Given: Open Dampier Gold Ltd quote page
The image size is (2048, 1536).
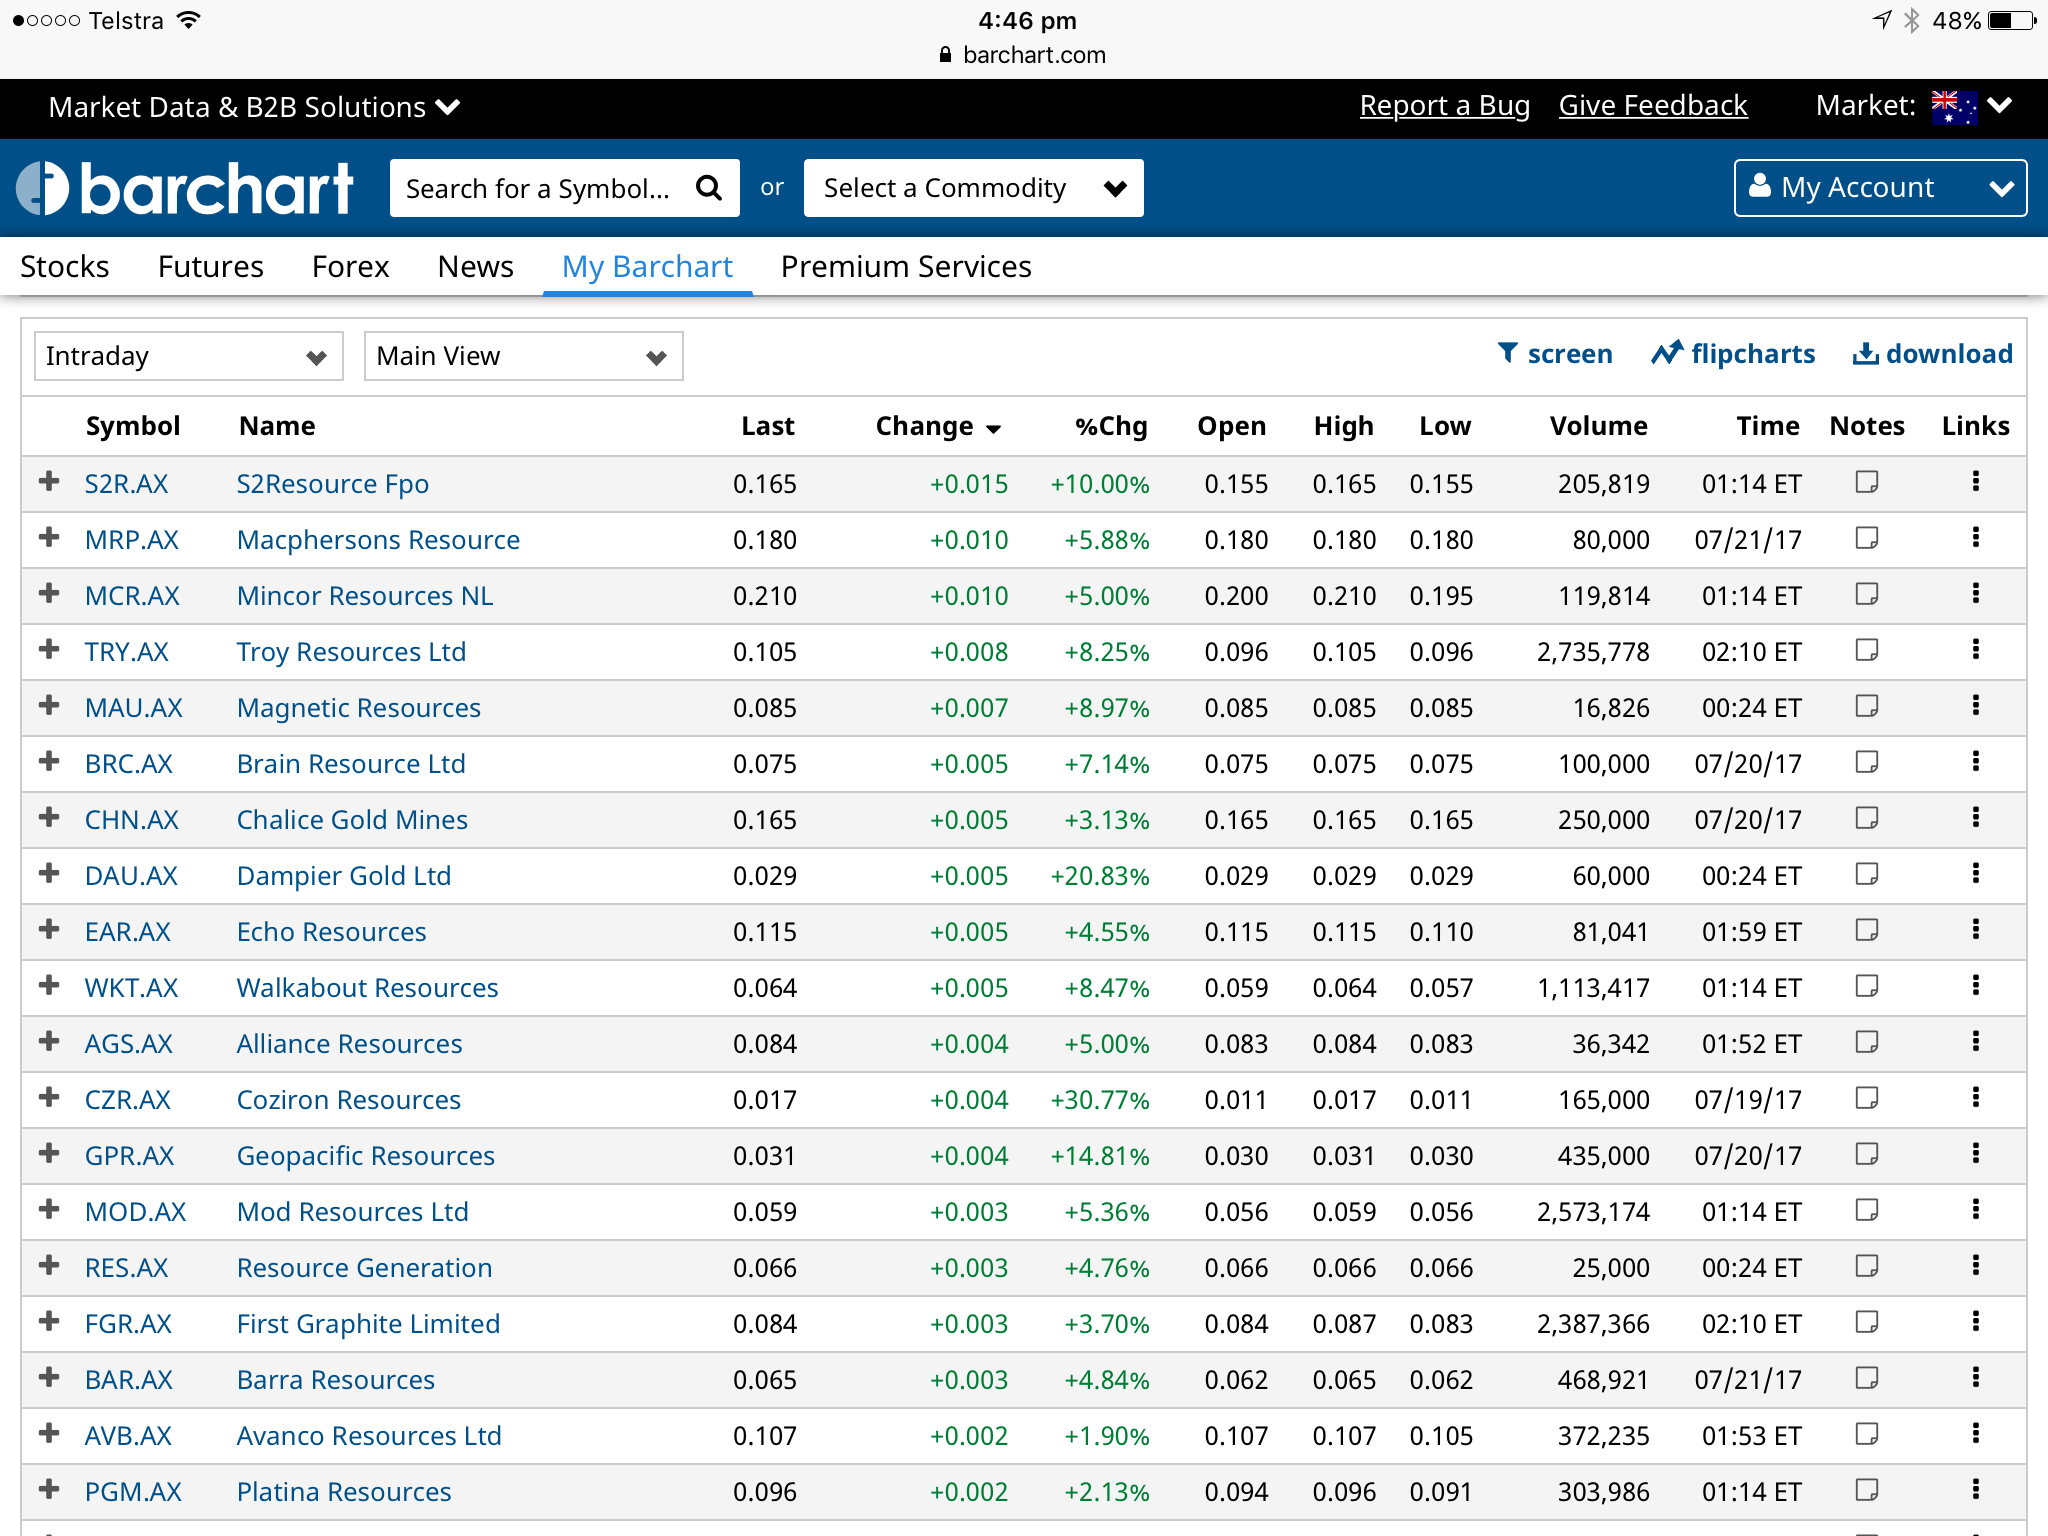Looking at the screenshot, I should [x=344, y=876].
